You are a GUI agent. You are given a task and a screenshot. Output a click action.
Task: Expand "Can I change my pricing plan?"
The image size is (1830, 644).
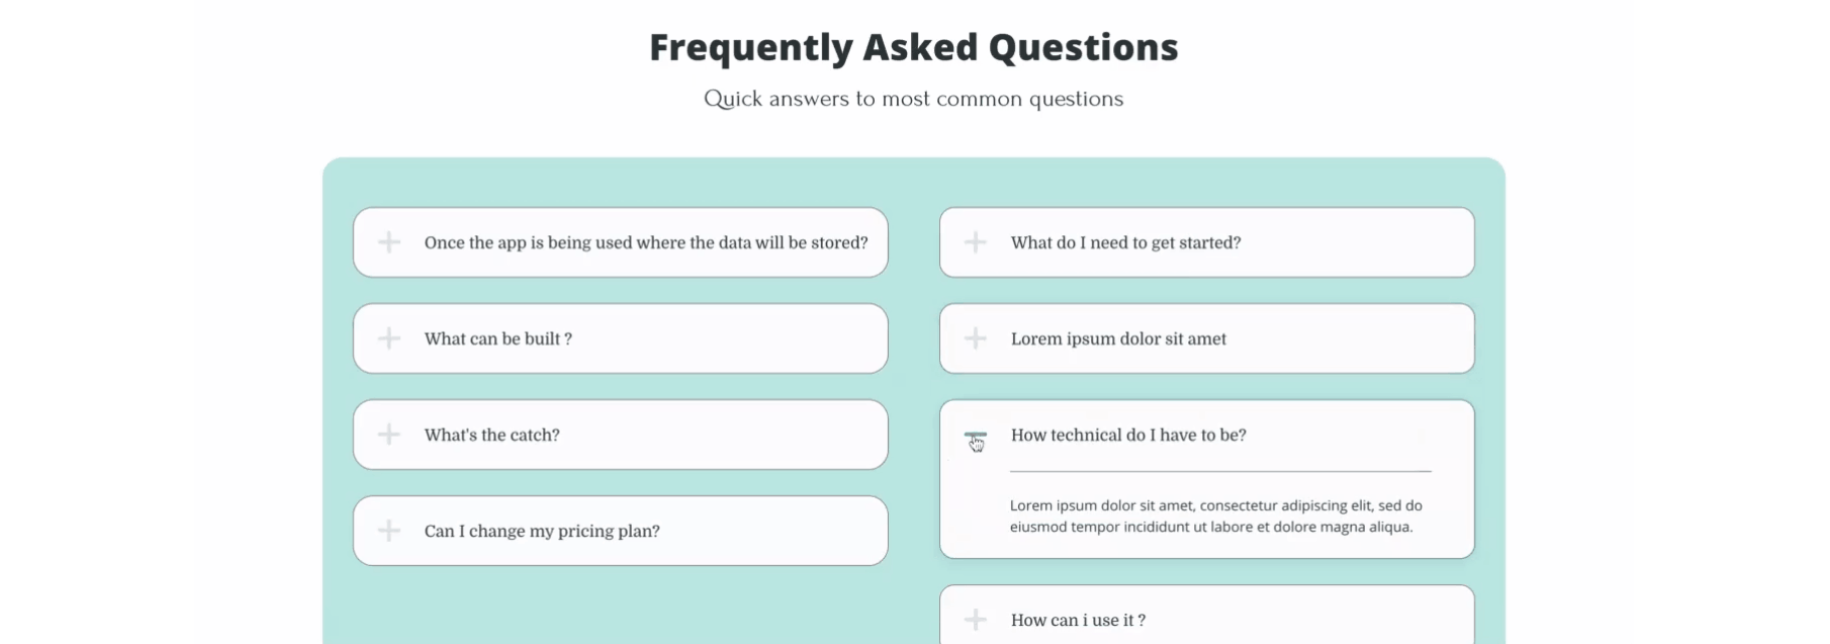click(542, 531)
